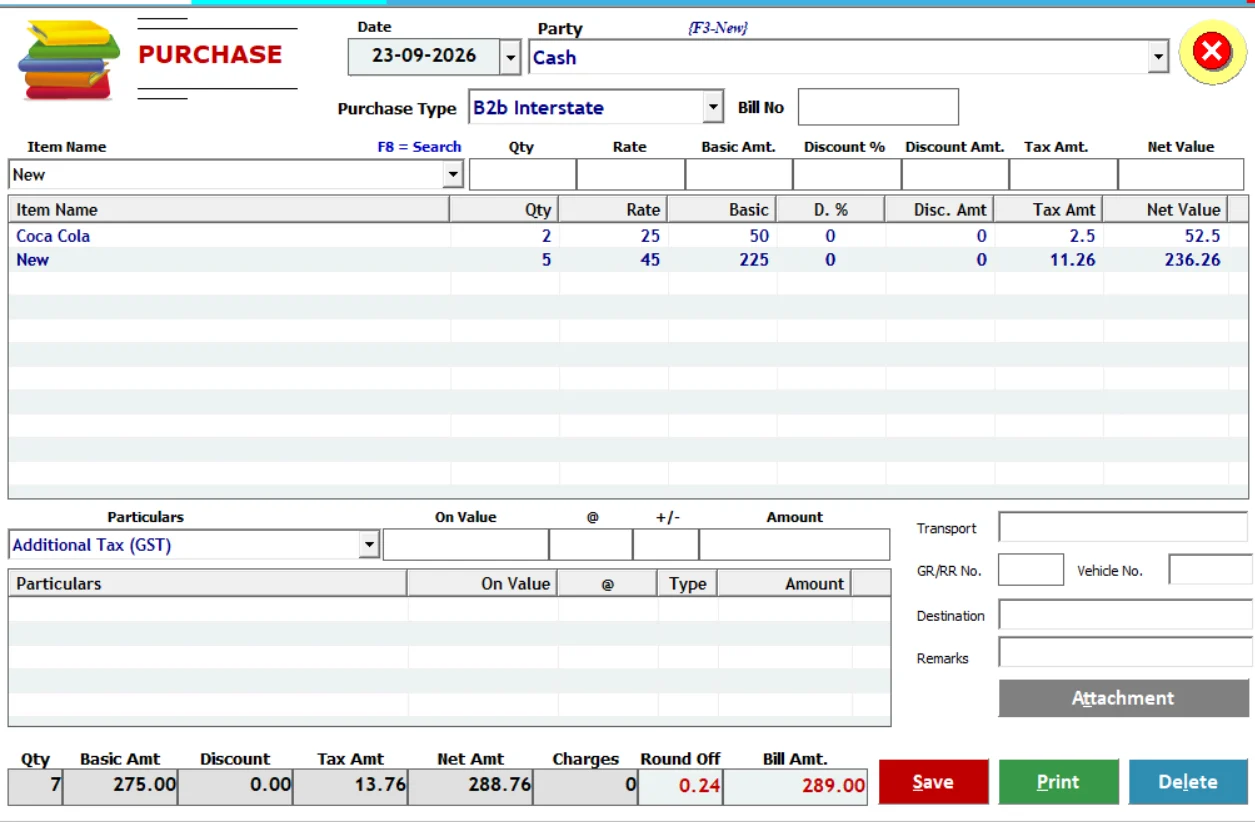Screen dimensions: 1255x822
Task: Click the Basic Amt. entry field
Action: 738,174
